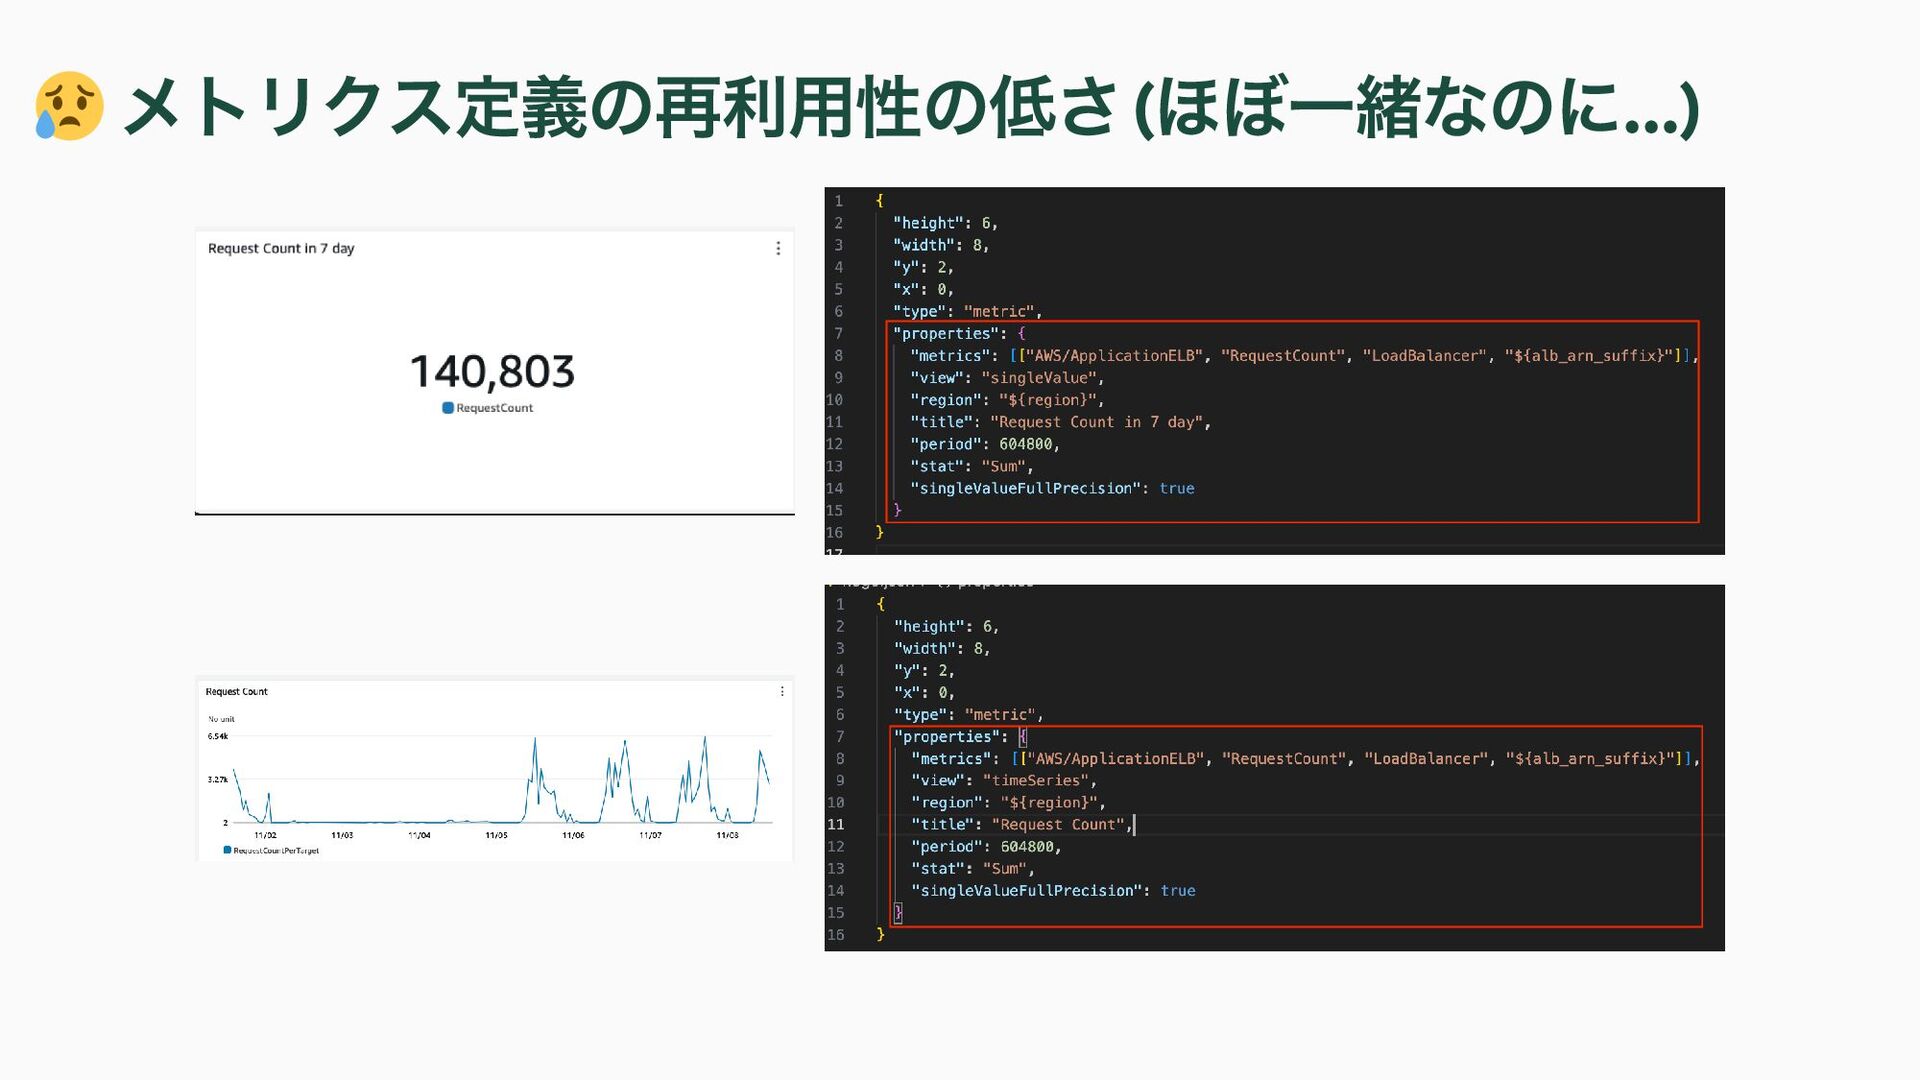1920x1080 pixels.
Task: Click the "No unit" label on the chart
Action: pos(221,719)
